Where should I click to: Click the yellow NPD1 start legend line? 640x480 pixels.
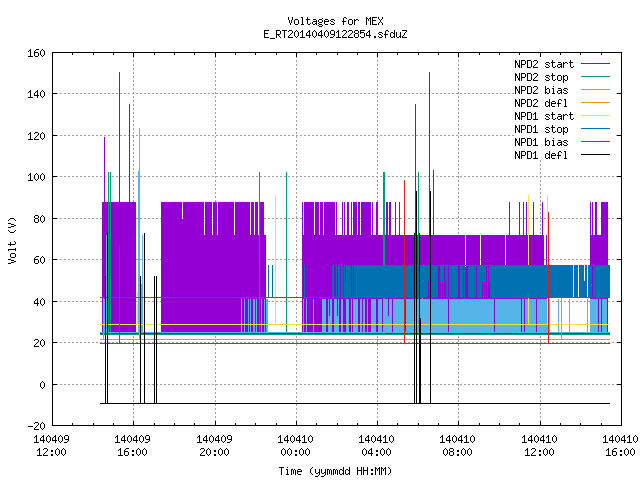click(596, 116)
